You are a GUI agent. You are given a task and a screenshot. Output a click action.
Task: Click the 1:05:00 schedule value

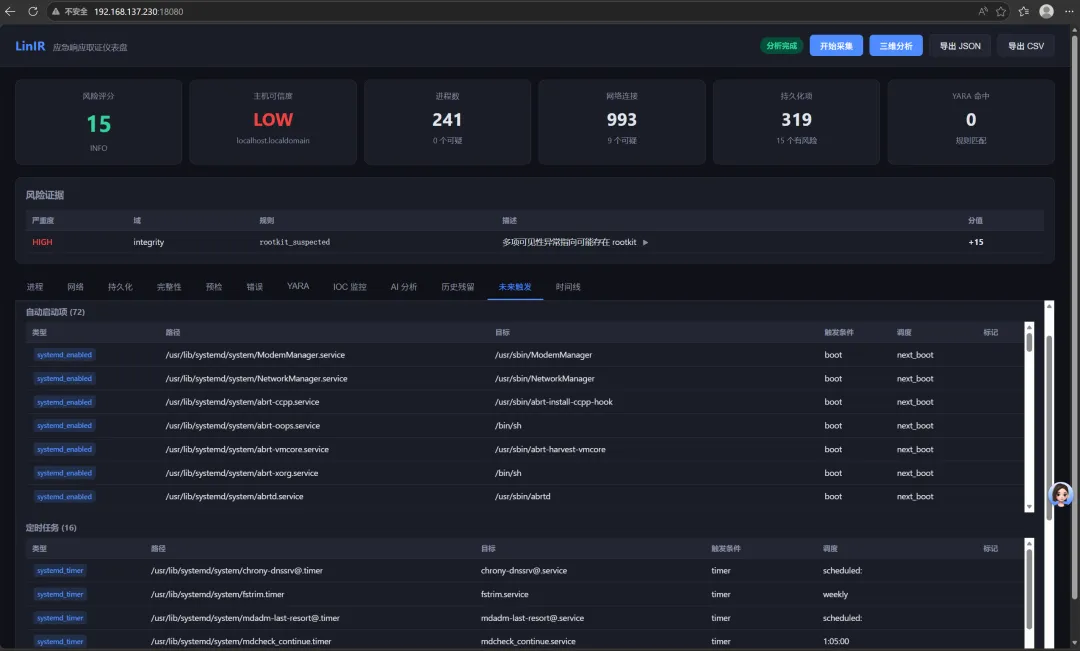(x=835, y=641)
